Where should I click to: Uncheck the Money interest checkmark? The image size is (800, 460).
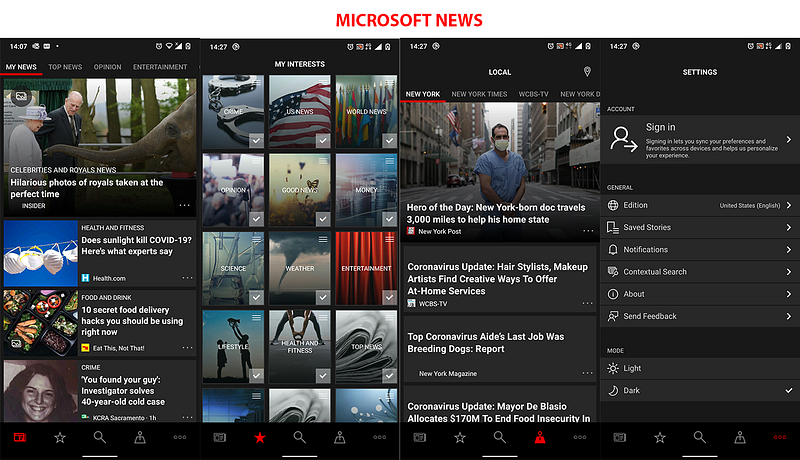[x=389, y=219]
